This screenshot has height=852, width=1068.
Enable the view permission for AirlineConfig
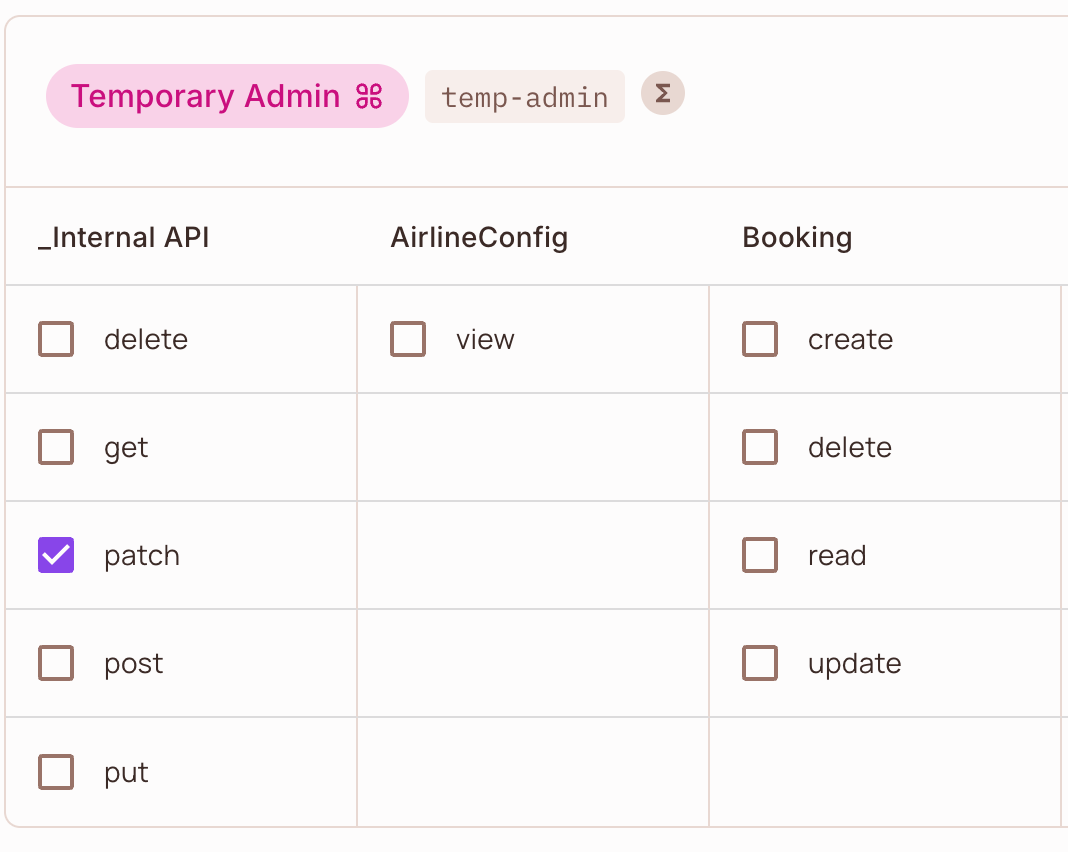[408, 339]
